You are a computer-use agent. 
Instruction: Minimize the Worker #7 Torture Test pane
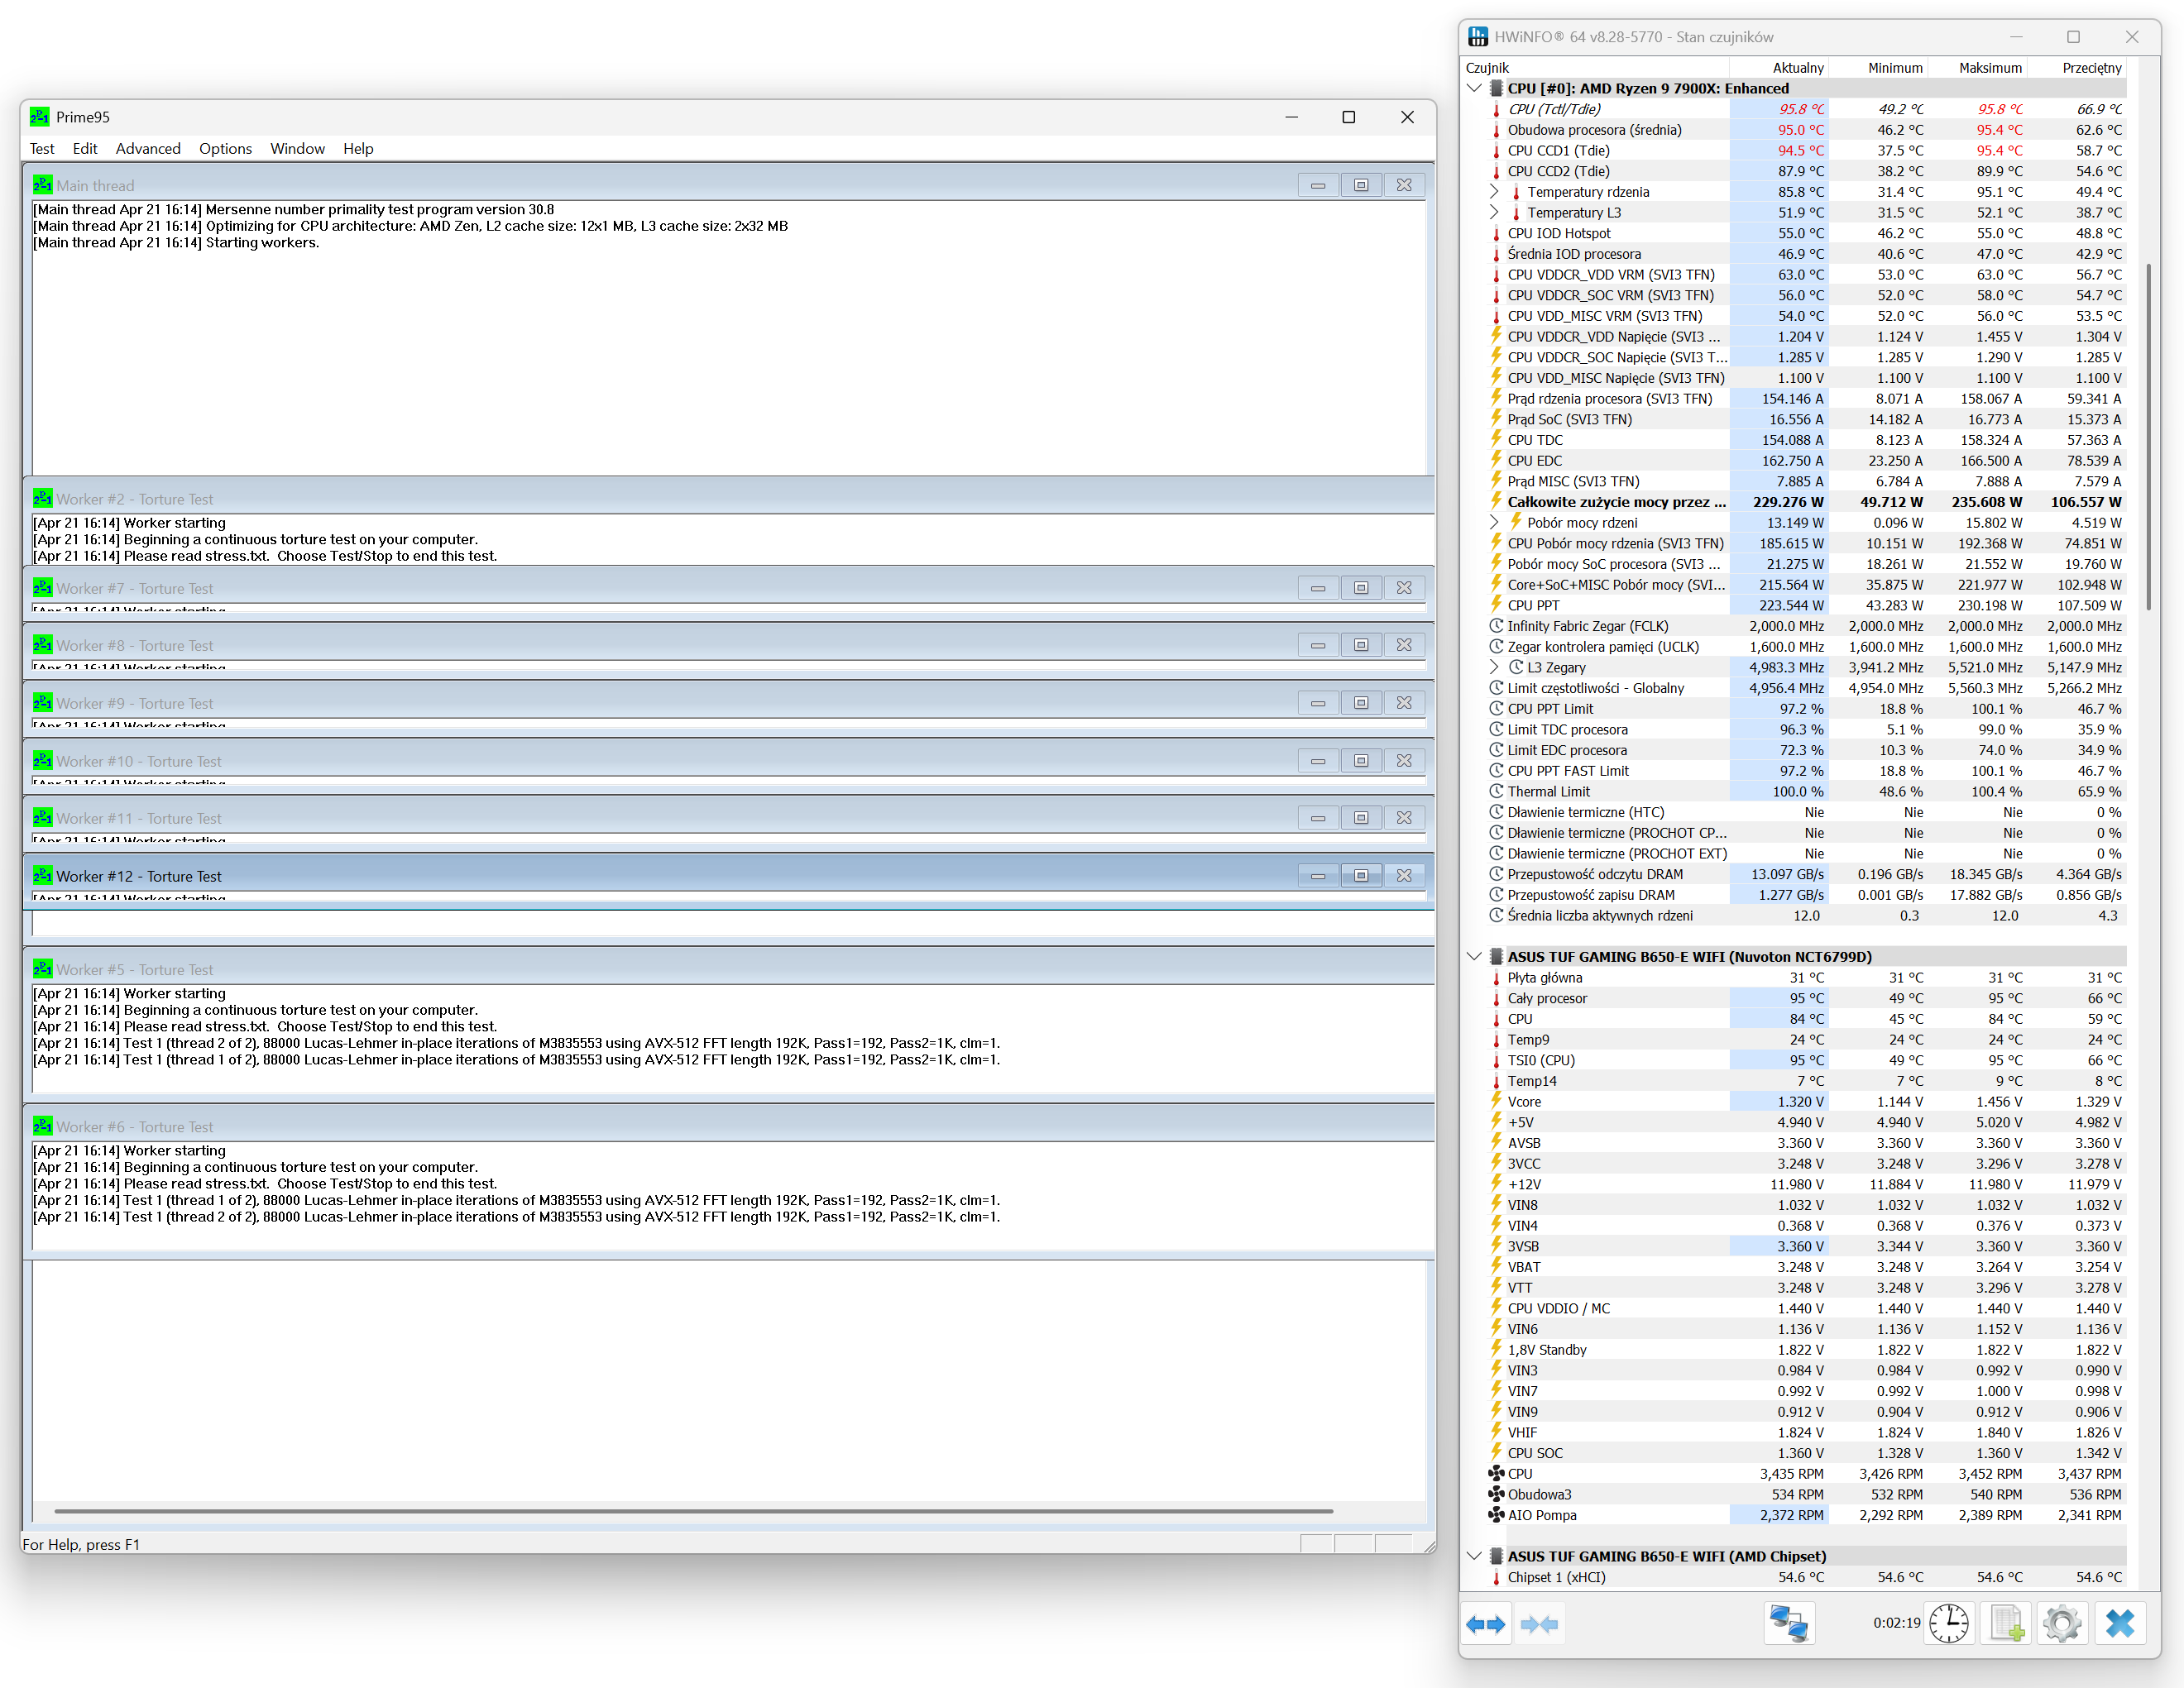pos(1317,588)
